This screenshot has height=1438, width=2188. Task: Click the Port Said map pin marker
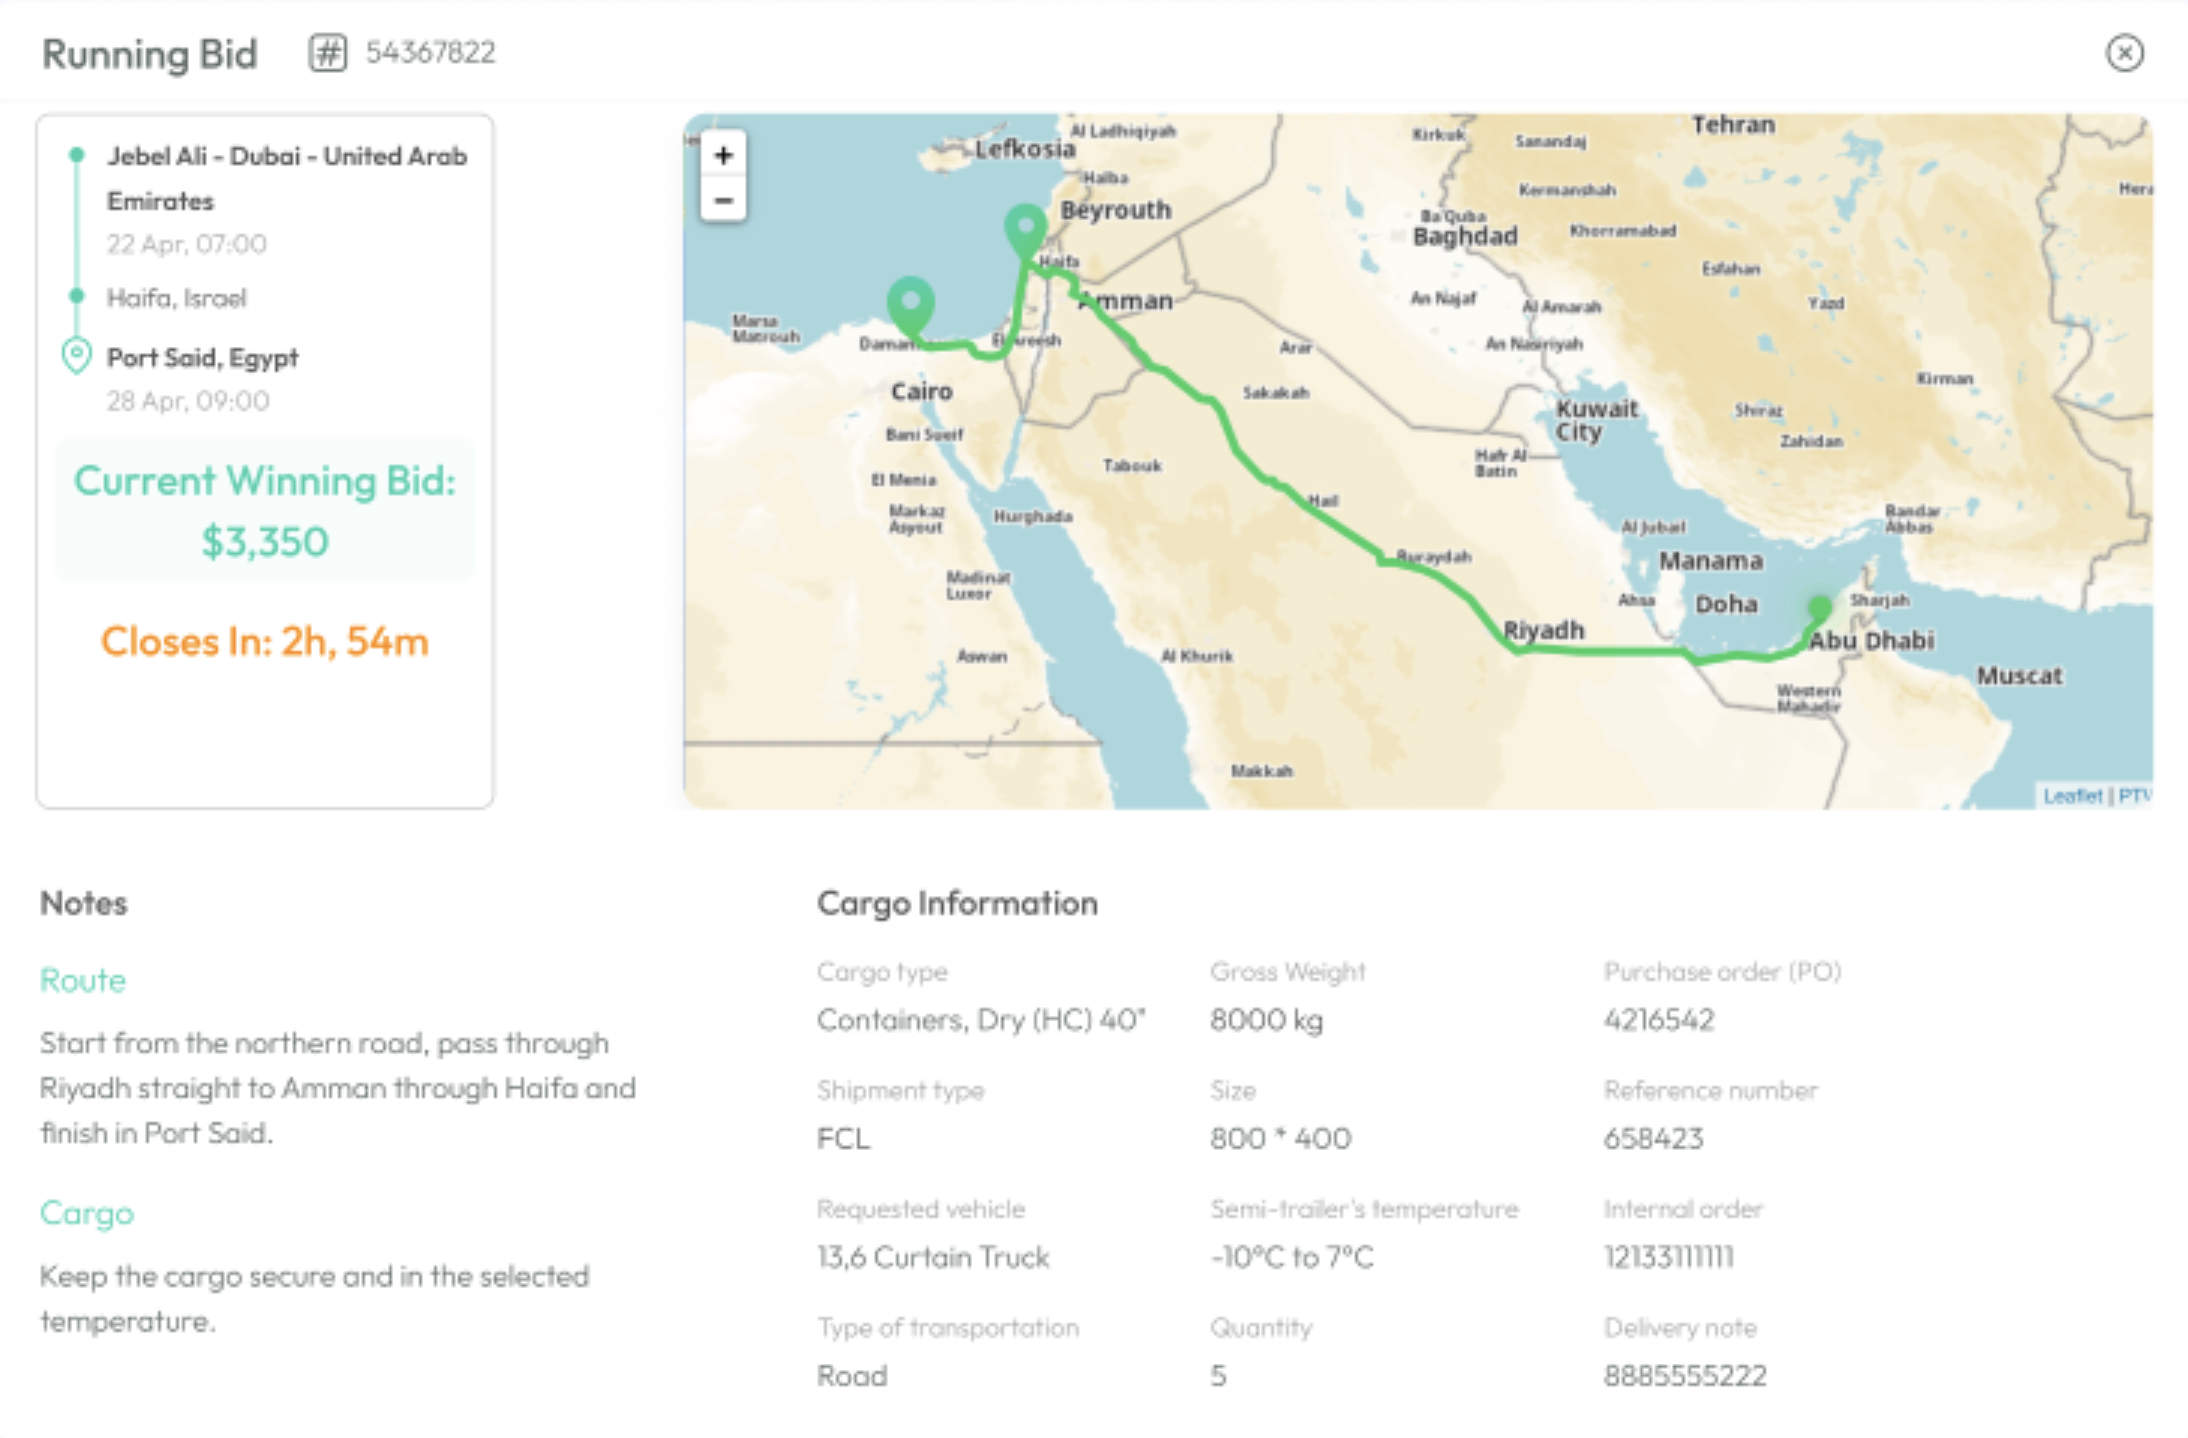click(x=911, y=303)
